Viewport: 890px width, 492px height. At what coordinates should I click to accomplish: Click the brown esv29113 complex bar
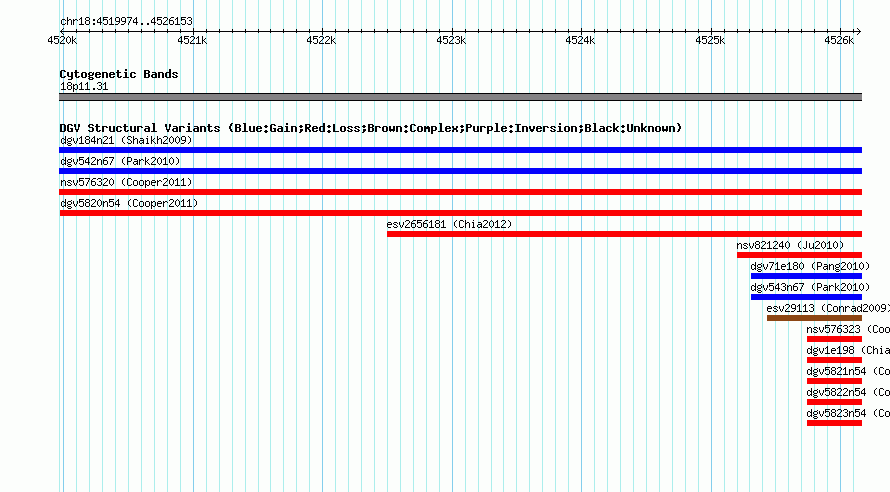coord(815,318)
